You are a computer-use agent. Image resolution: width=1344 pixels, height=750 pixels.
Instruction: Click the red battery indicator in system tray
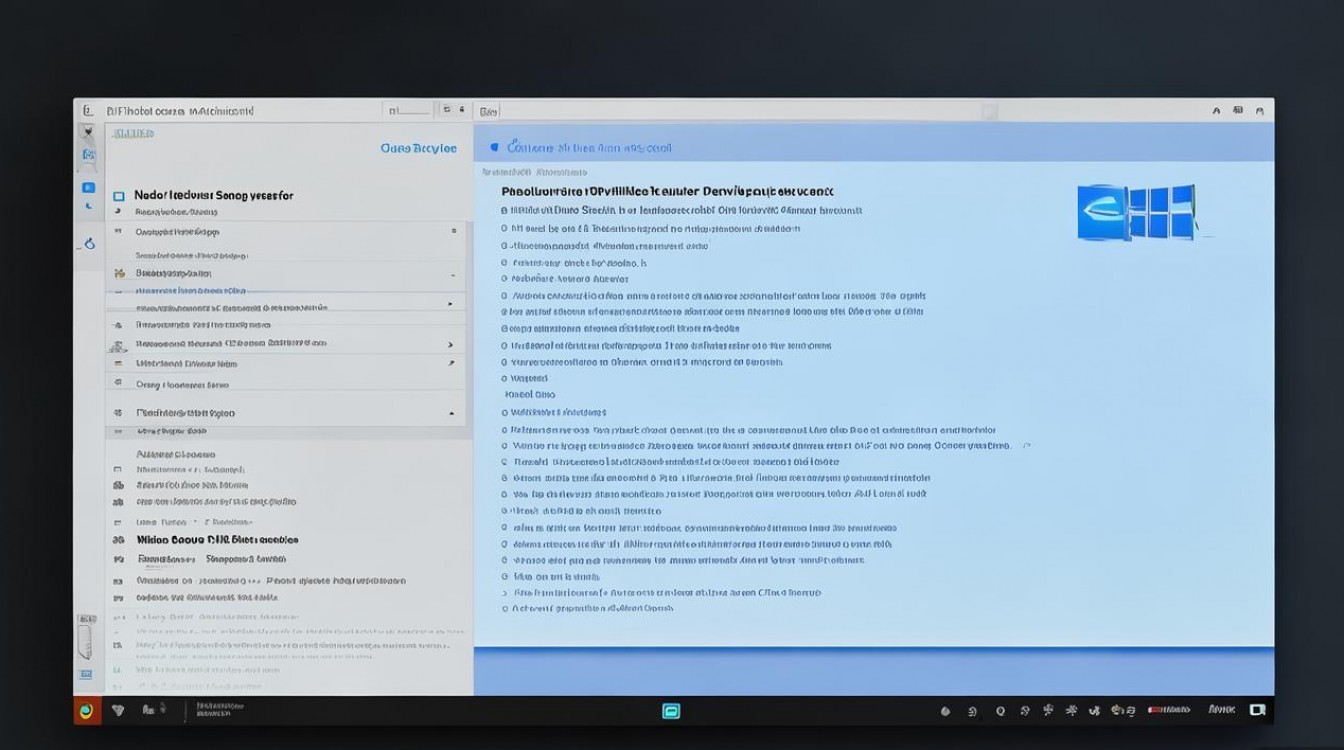click(x=1168, y=710)
